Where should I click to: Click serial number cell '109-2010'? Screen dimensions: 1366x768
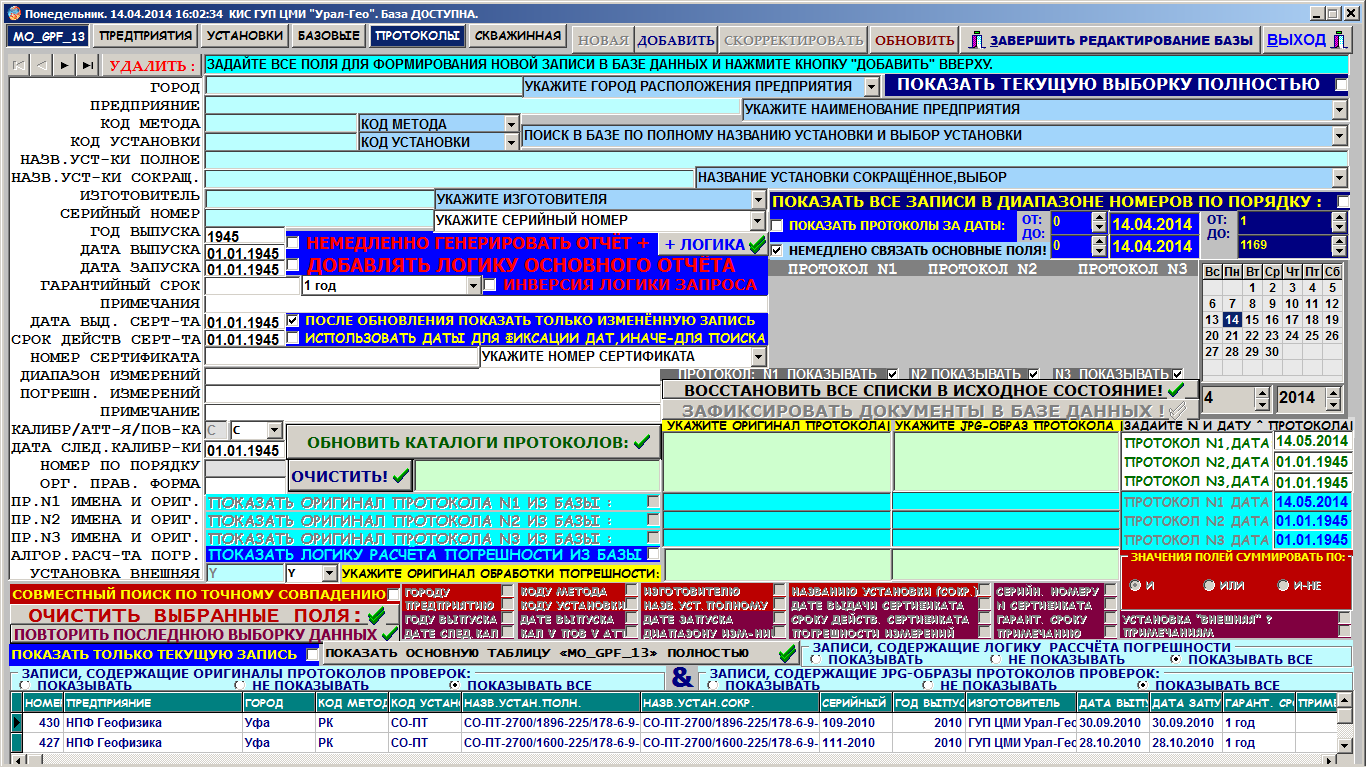tap(856, 722)
